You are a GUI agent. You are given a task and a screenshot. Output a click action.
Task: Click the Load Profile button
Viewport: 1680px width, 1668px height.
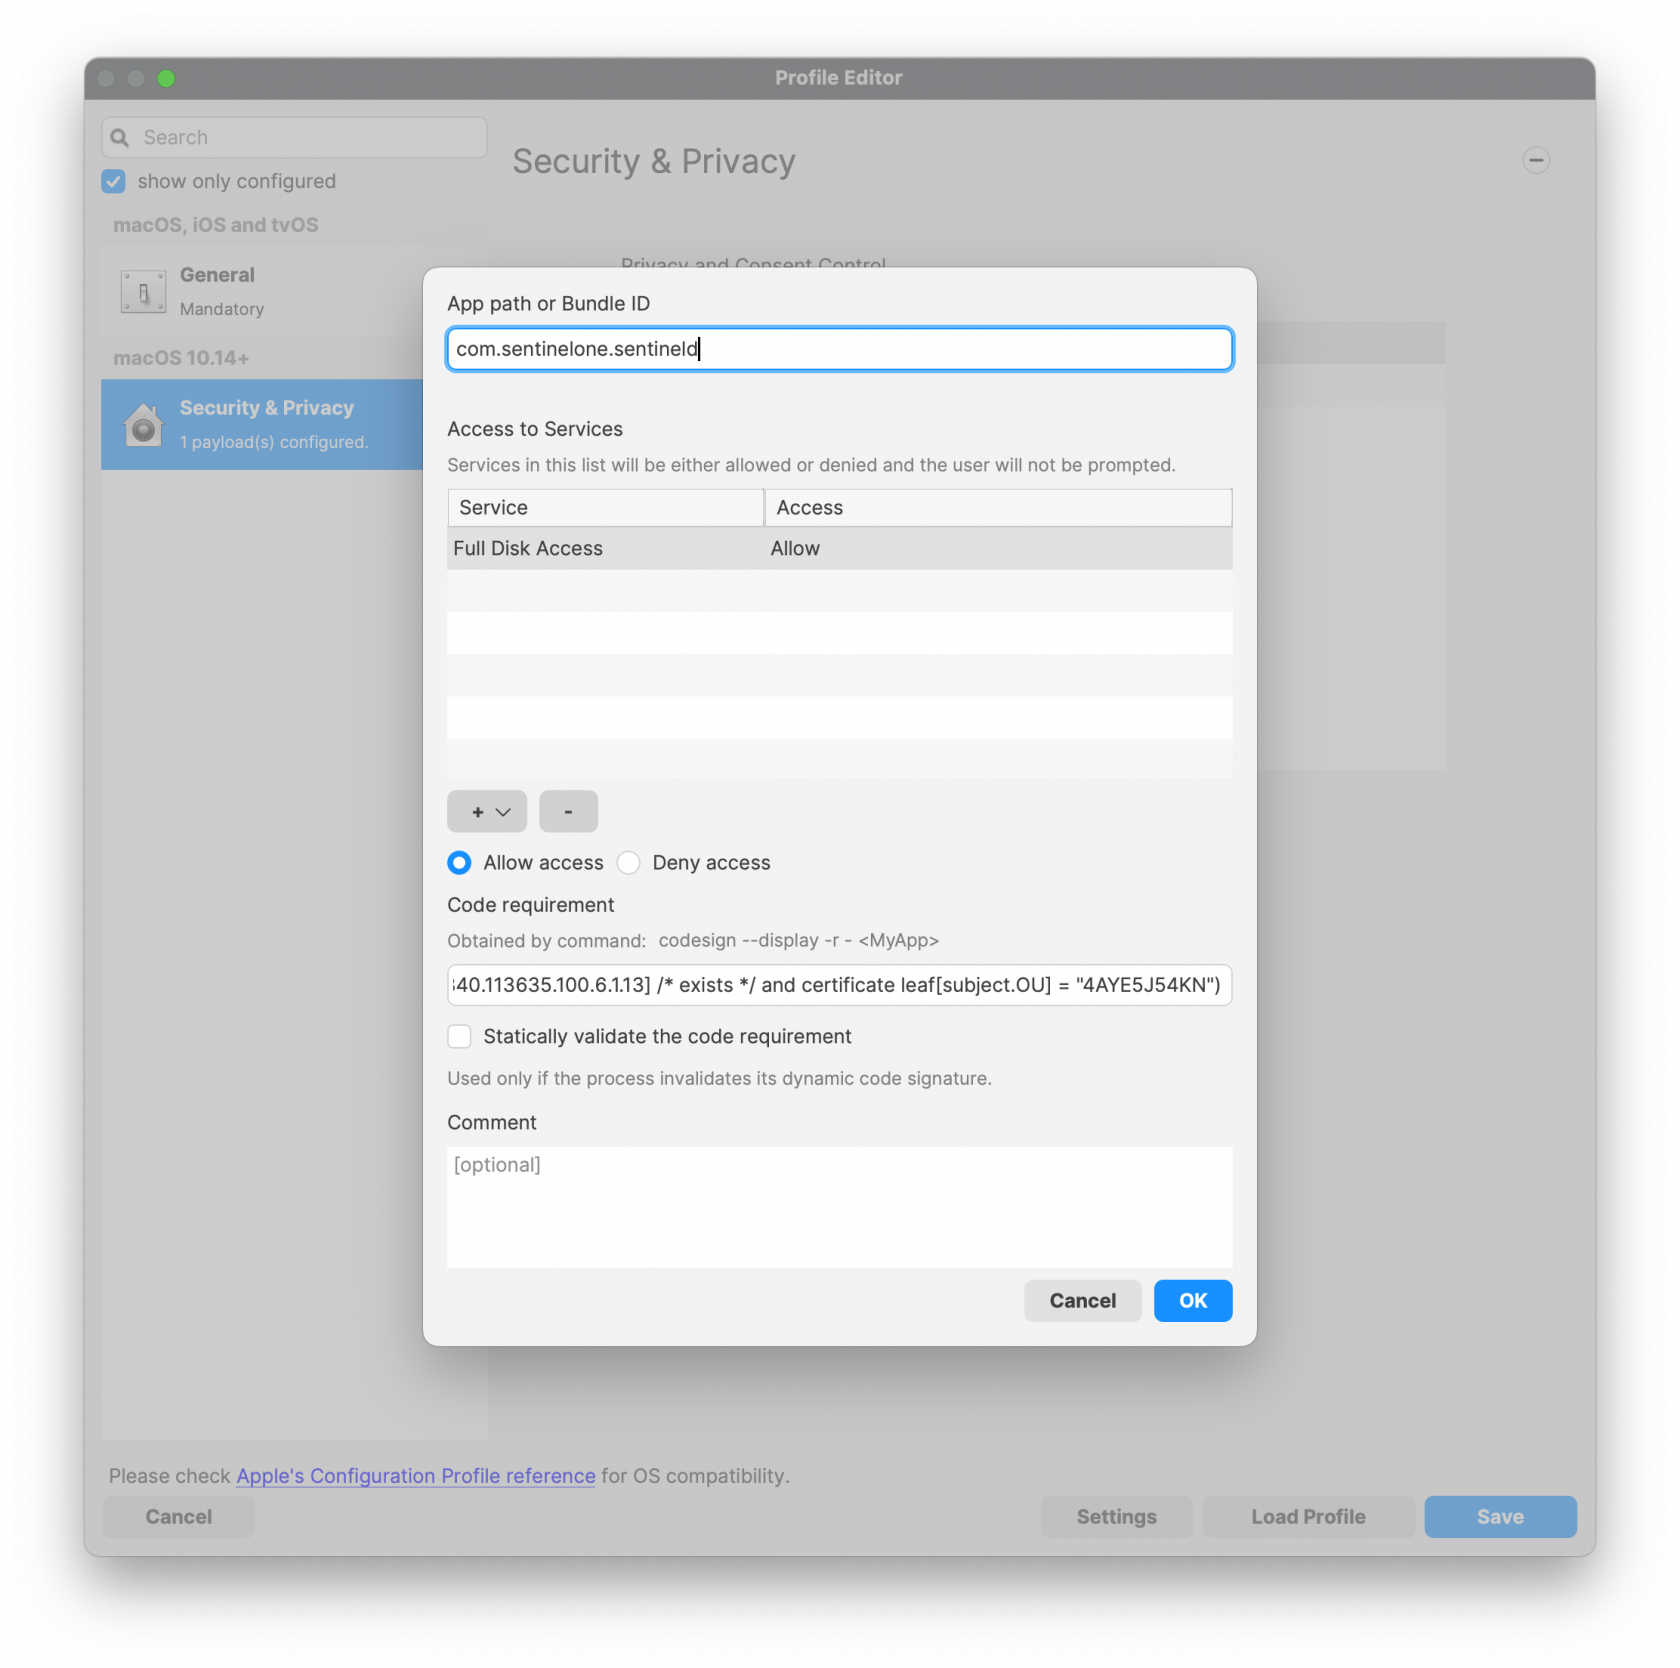(x=1308, y=1516)
